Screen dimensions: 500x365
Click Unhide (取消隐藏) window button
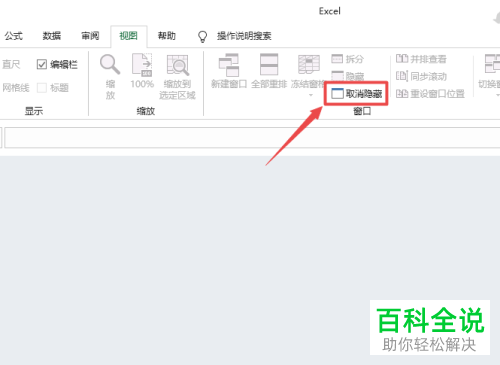357,94
